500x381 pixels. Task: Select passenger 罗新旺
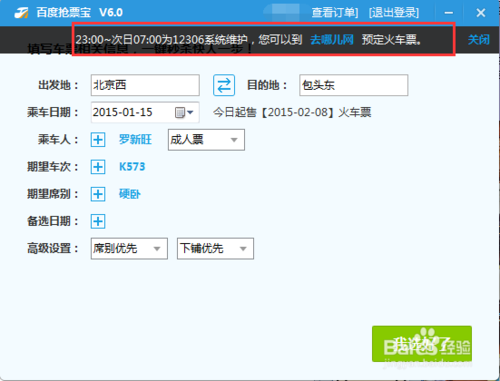coord(135,139)
